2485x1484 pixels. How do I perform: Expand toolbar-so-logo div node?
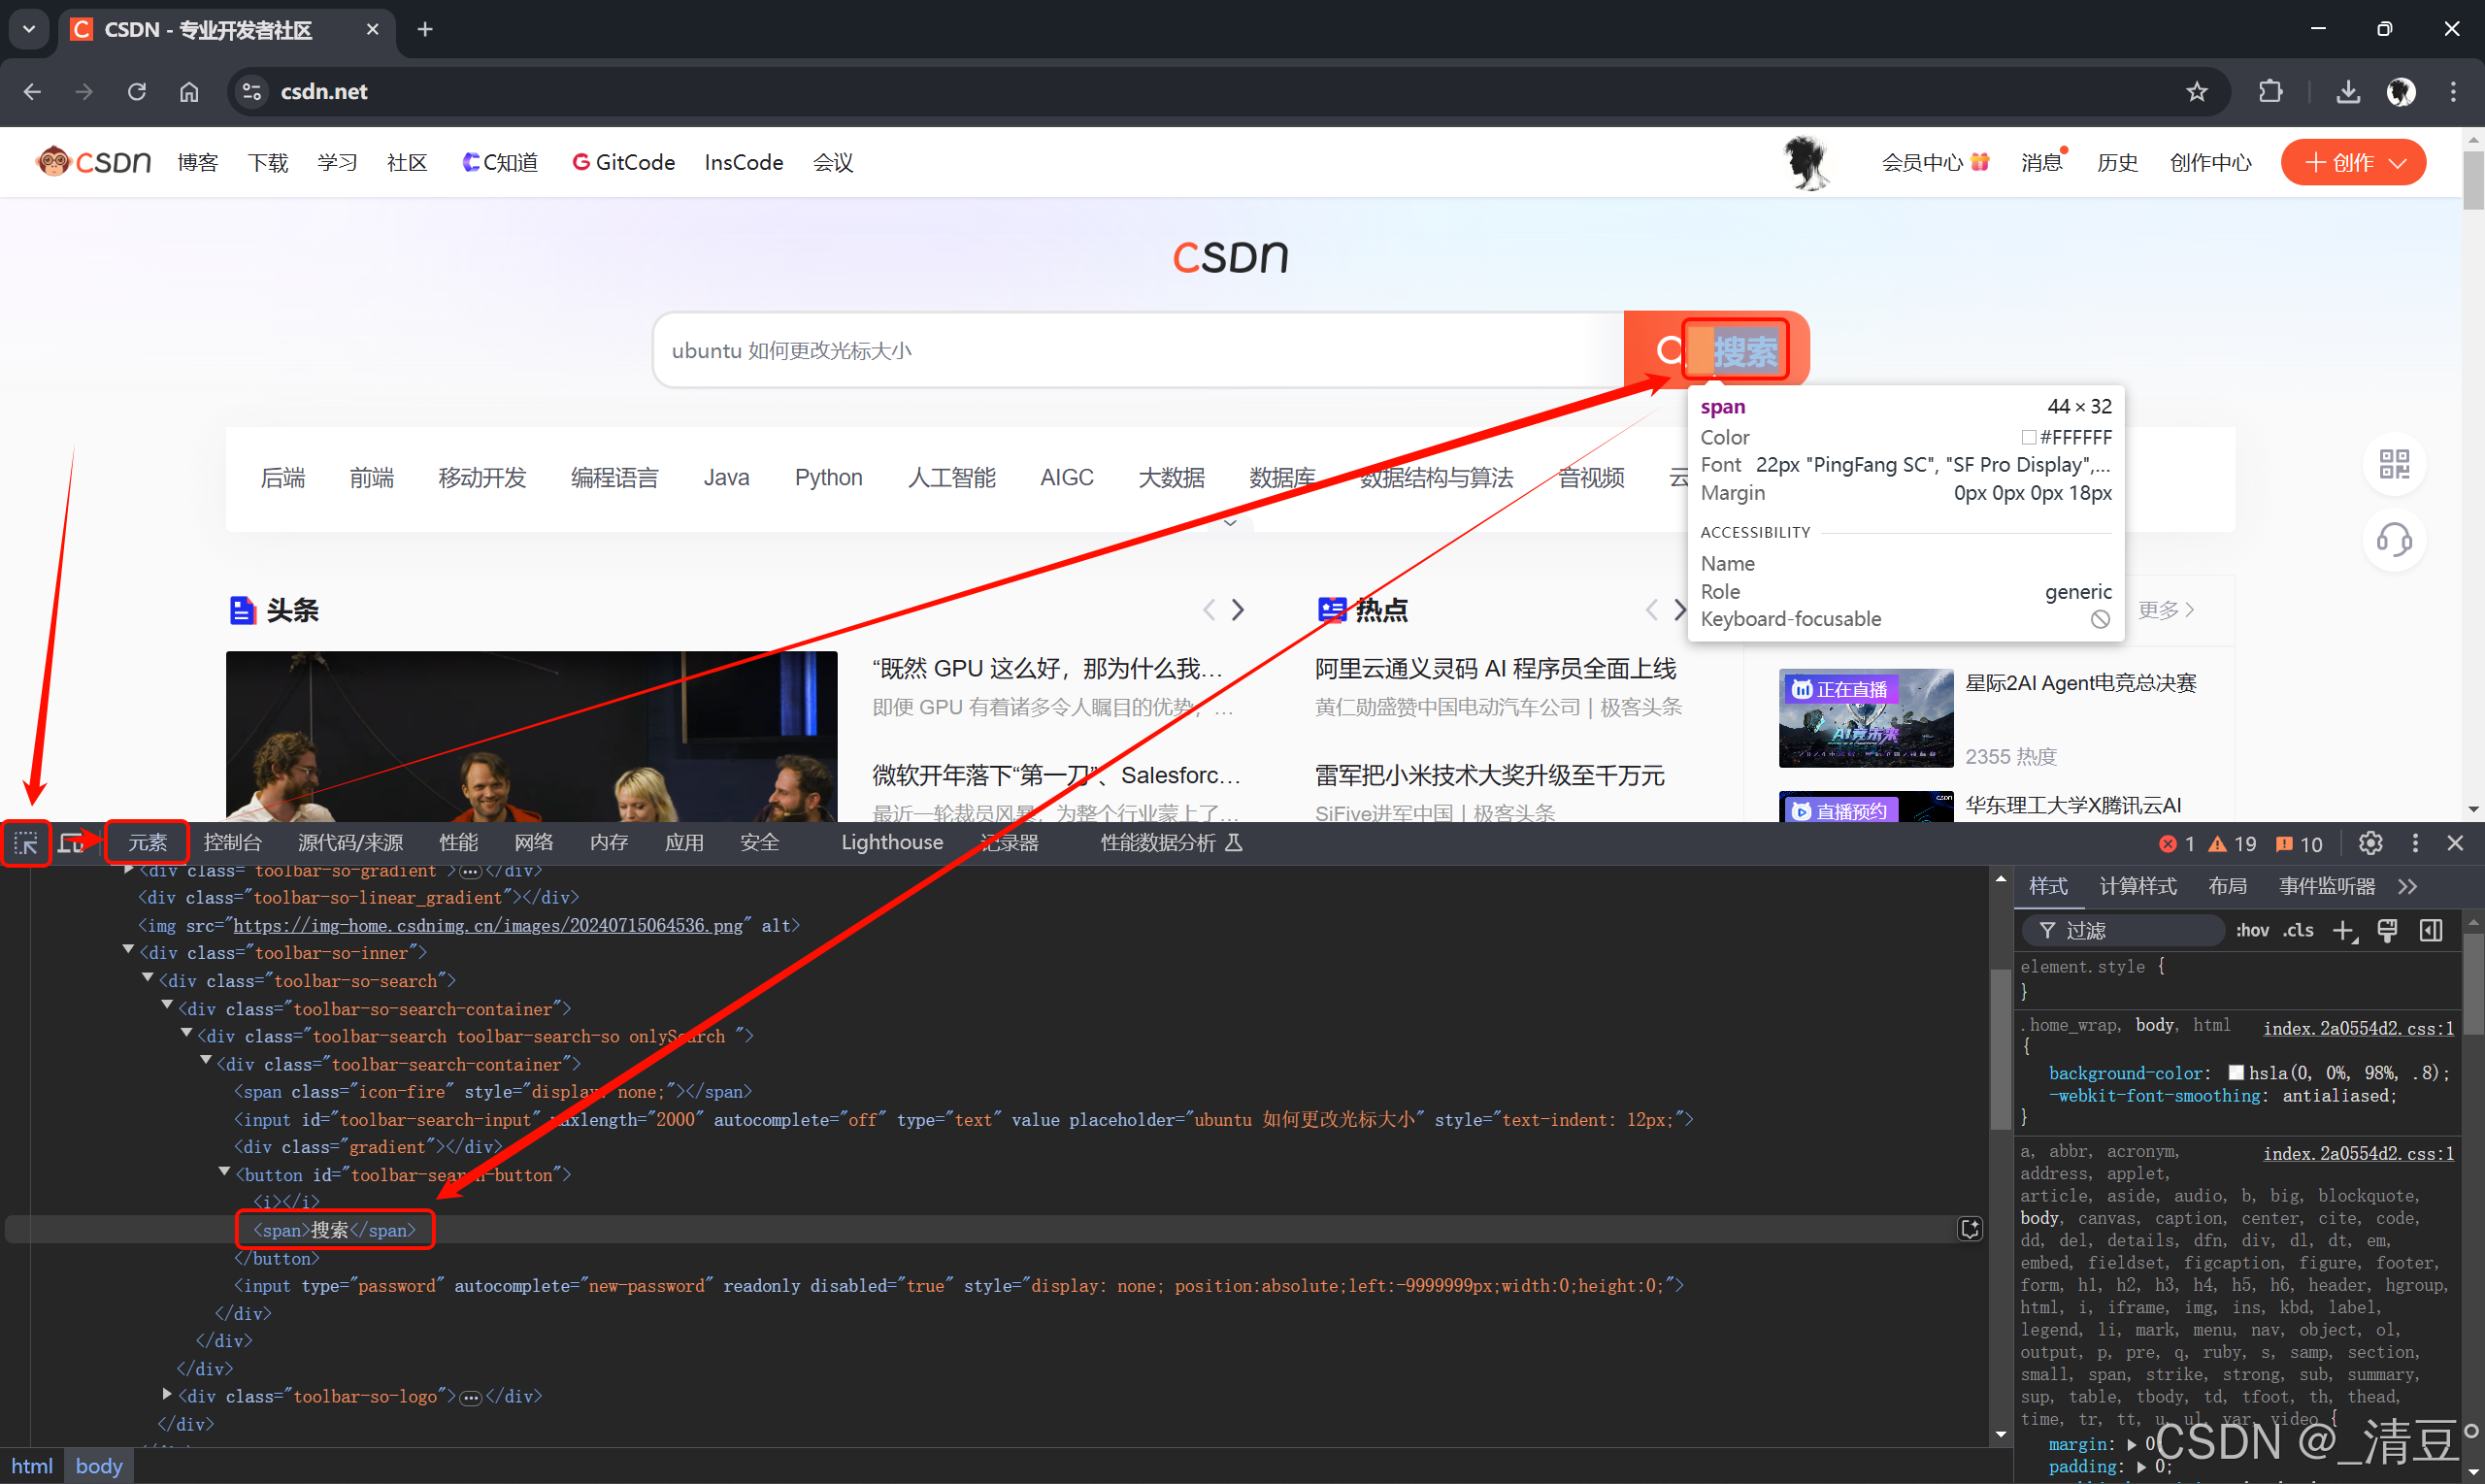tap(167, 1394)
